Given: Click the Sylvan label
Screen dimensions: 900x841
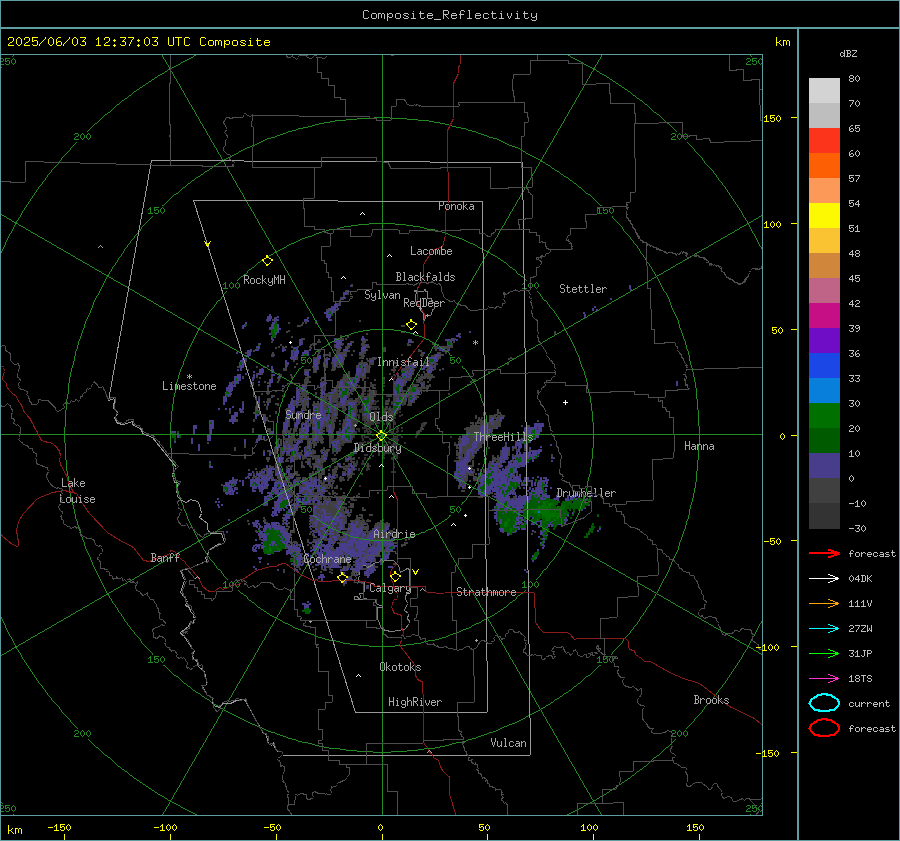Looking at the screenshot, I should click(x=382, y=295).
